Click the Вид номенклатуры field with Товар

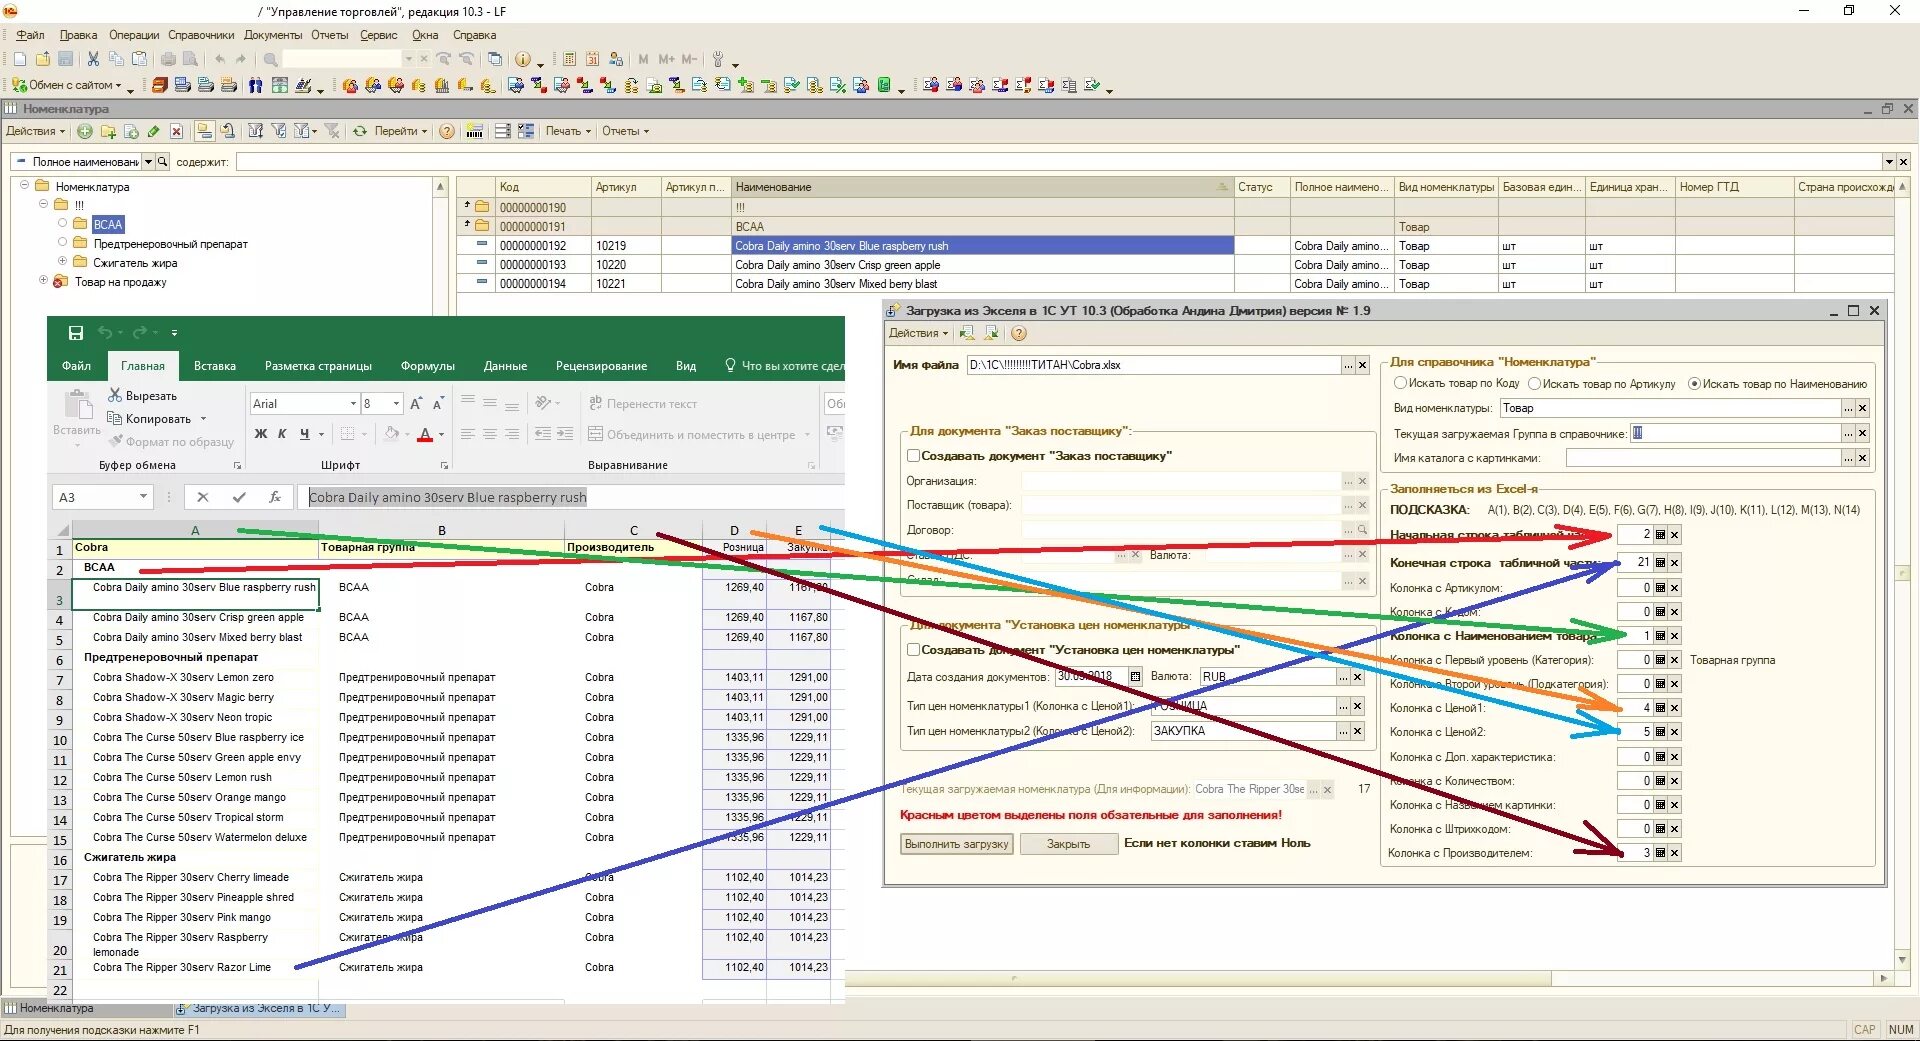pyautogui.click(x=1670, y=408)
